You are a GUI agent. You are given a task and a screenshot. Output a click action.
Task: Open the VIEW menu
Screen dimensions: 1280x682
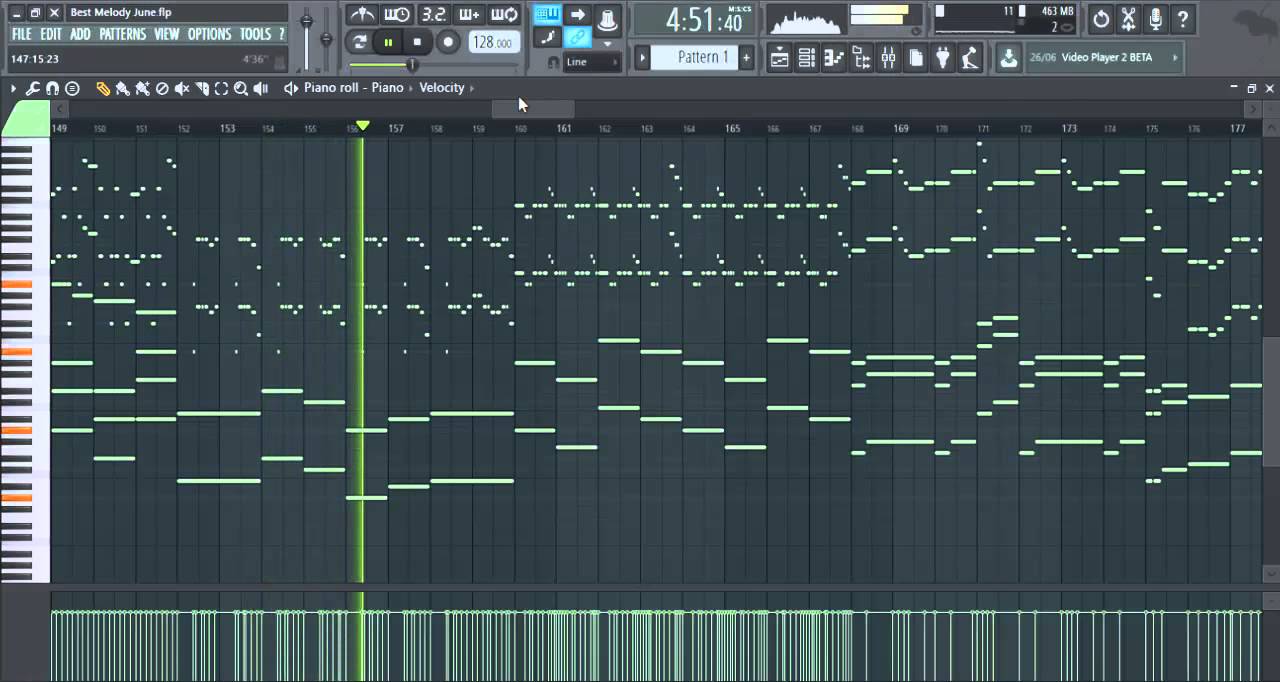[166, 34]
